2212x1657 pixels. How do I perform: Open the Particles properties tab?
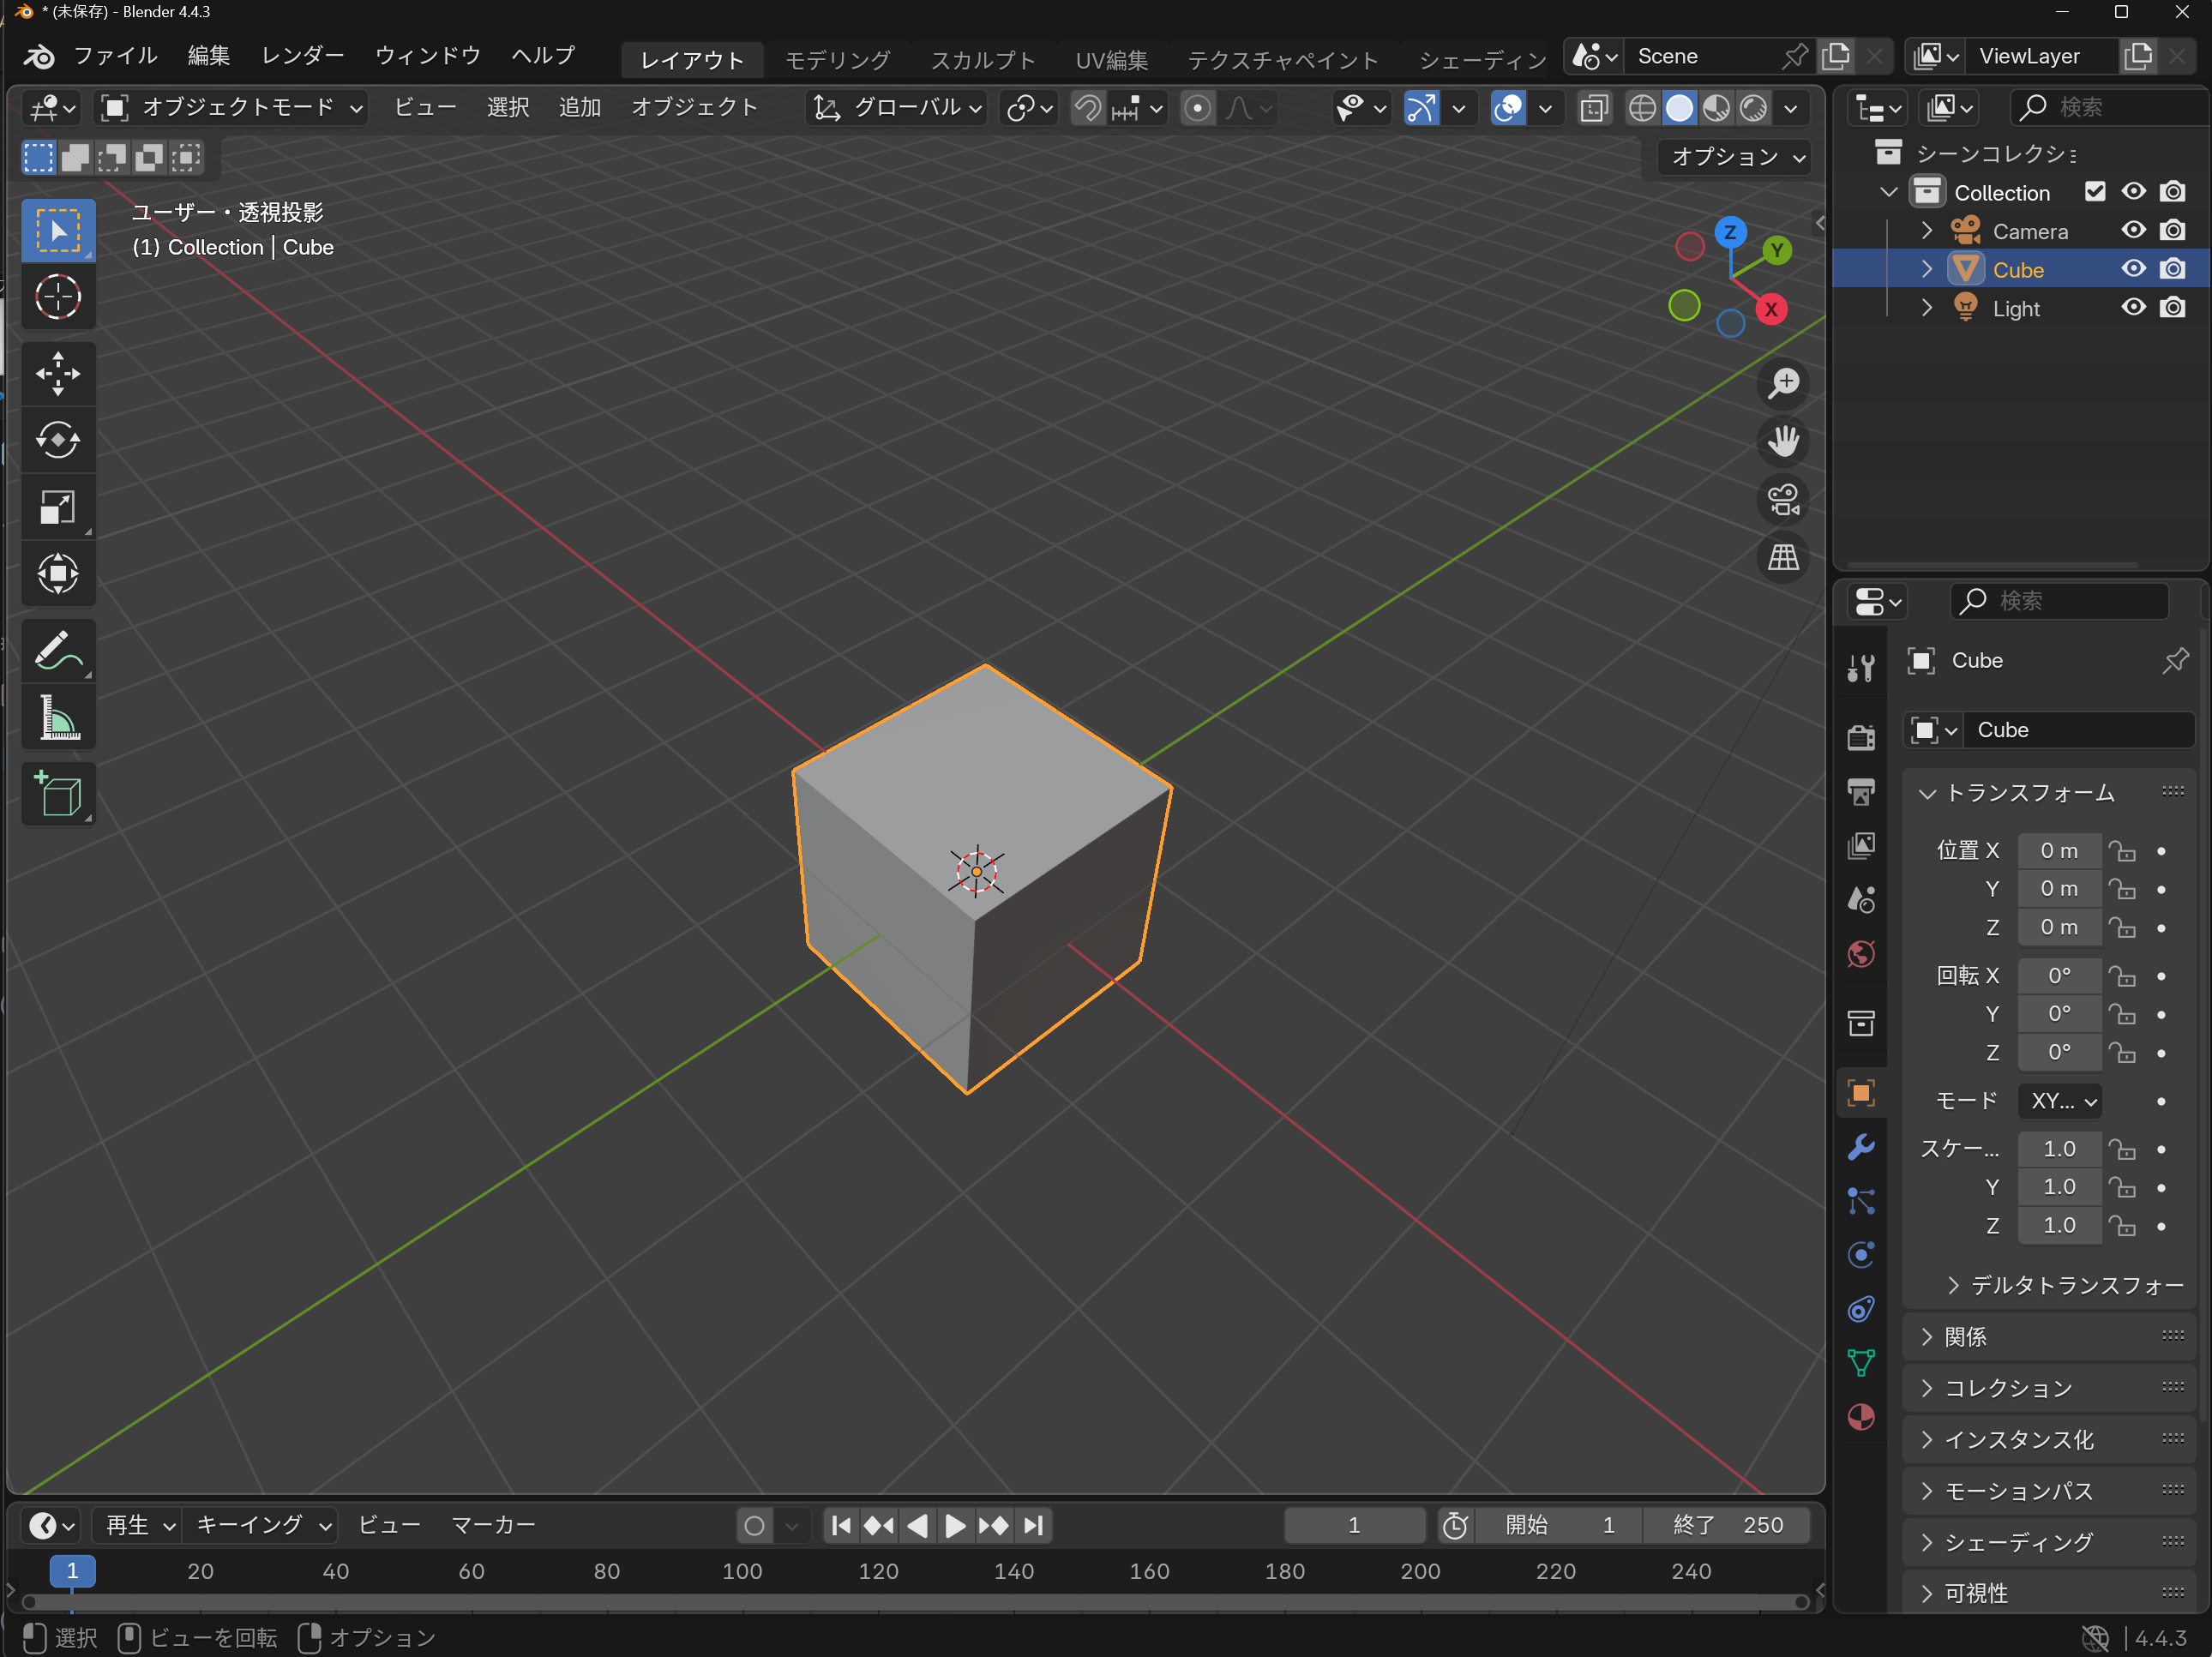click(x=1861, y=1201)
